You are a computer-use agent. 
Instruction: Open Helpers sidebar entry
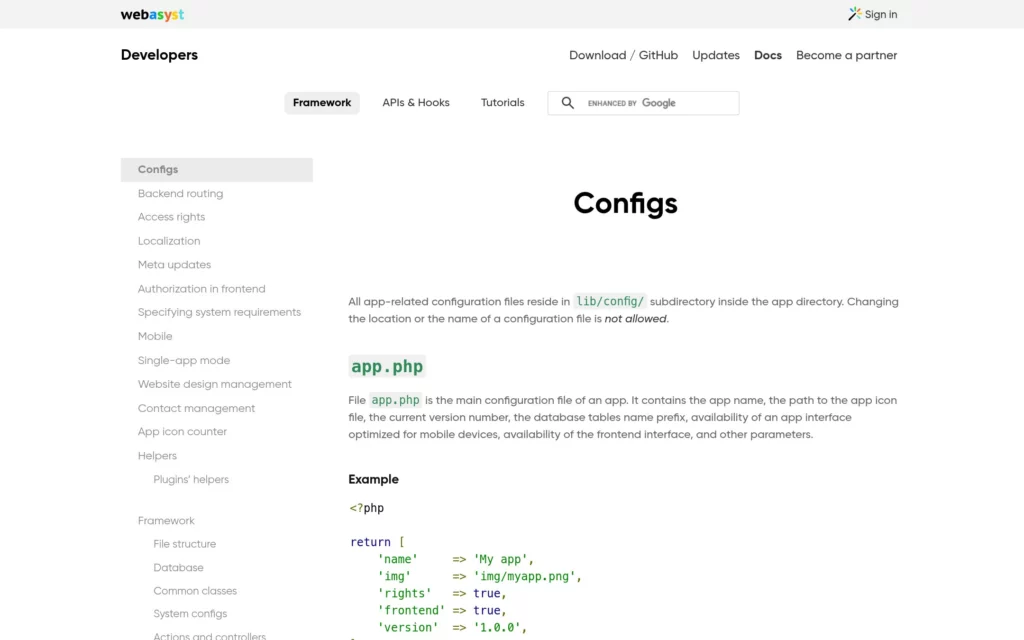[x=157, y=456]
